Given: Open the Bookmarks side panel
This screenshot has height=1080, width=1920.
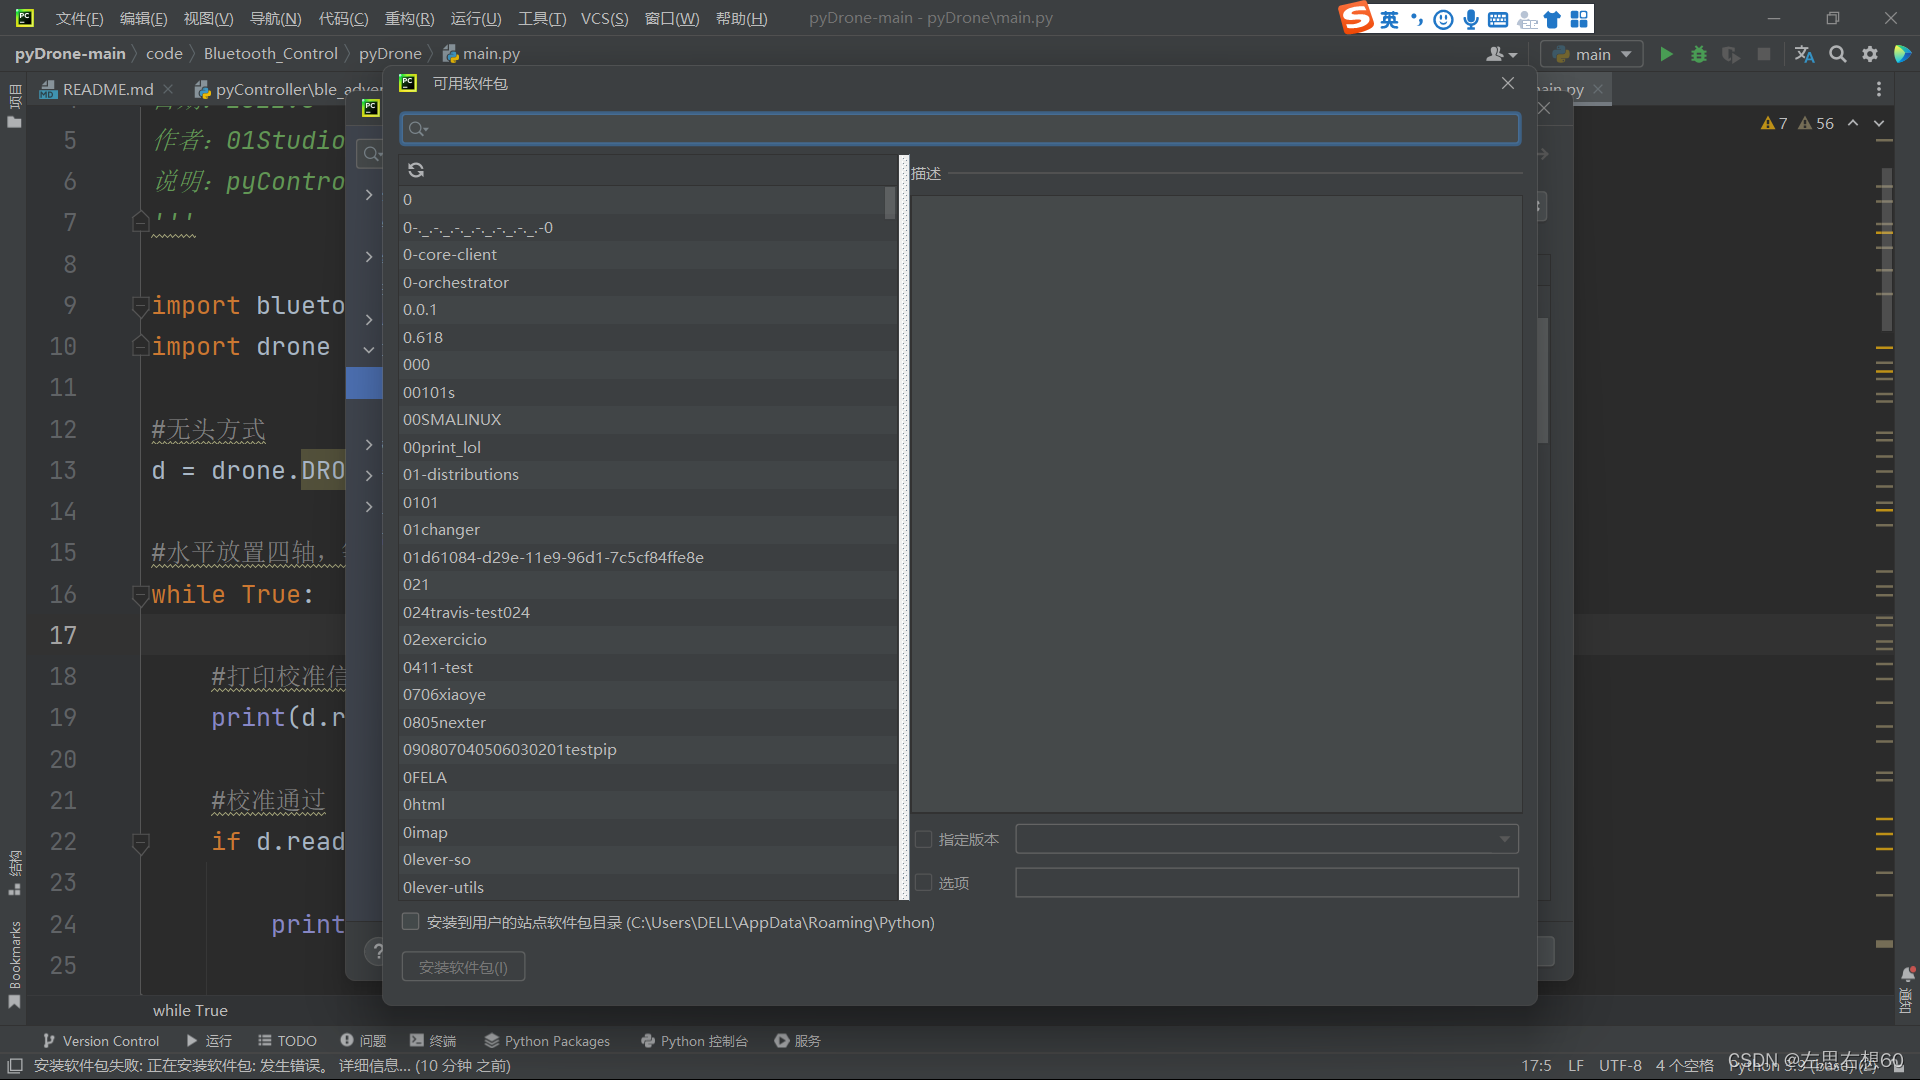Looking at the screenshot, I should point(14,963).
